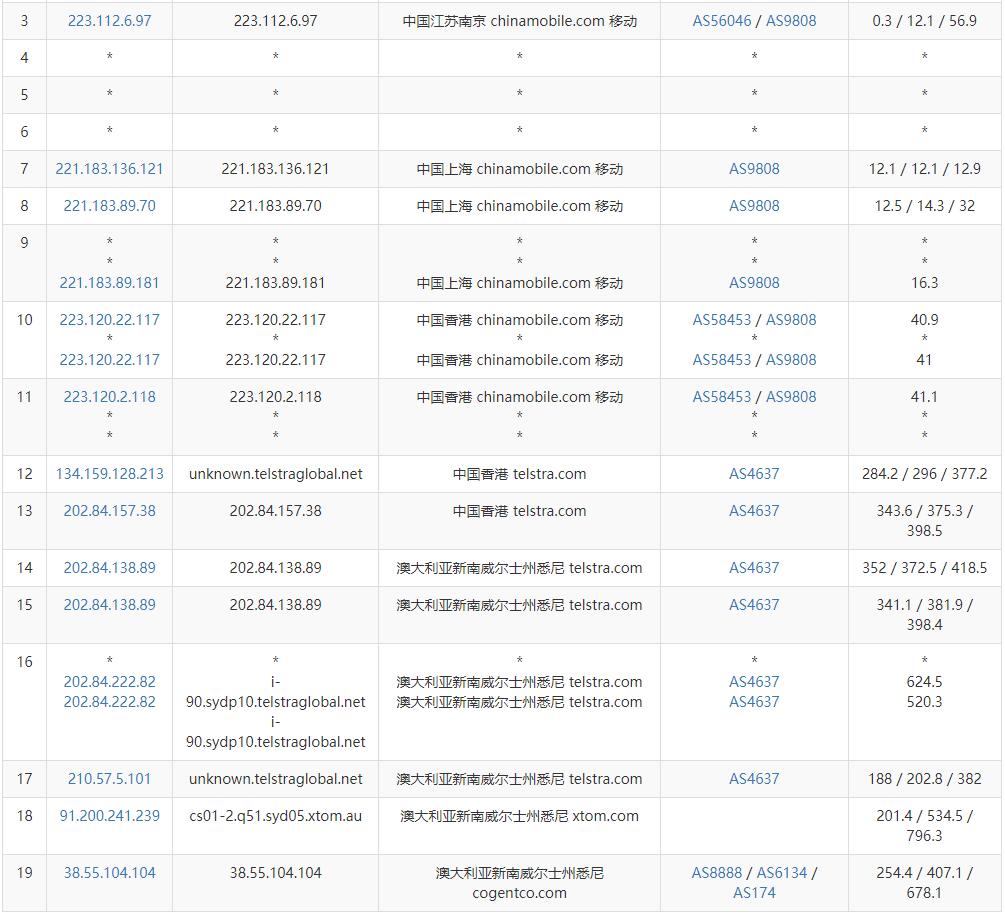Open AS9808 link in hop 7 row
The width and height of the screenshot is (1005, 914).
754,169
